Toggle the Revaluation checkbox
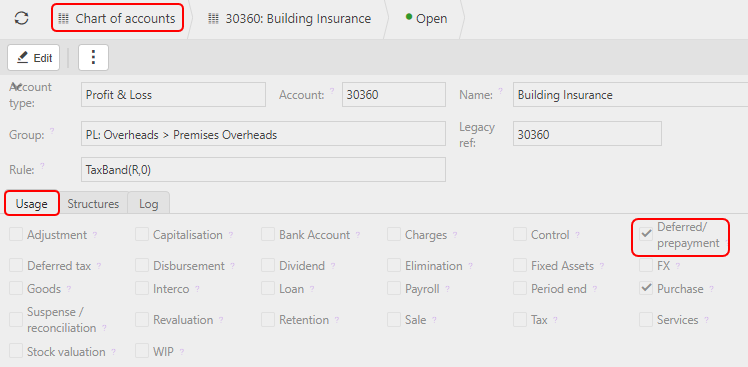 click(142, 319)
